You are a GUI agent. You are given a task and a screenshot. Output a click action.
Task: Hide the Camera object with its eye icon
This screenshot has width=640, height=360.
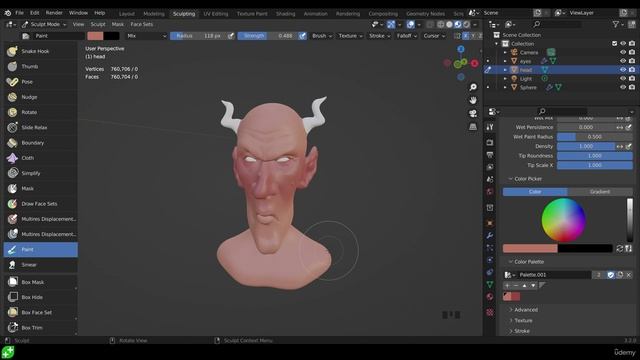coord(623,52)
